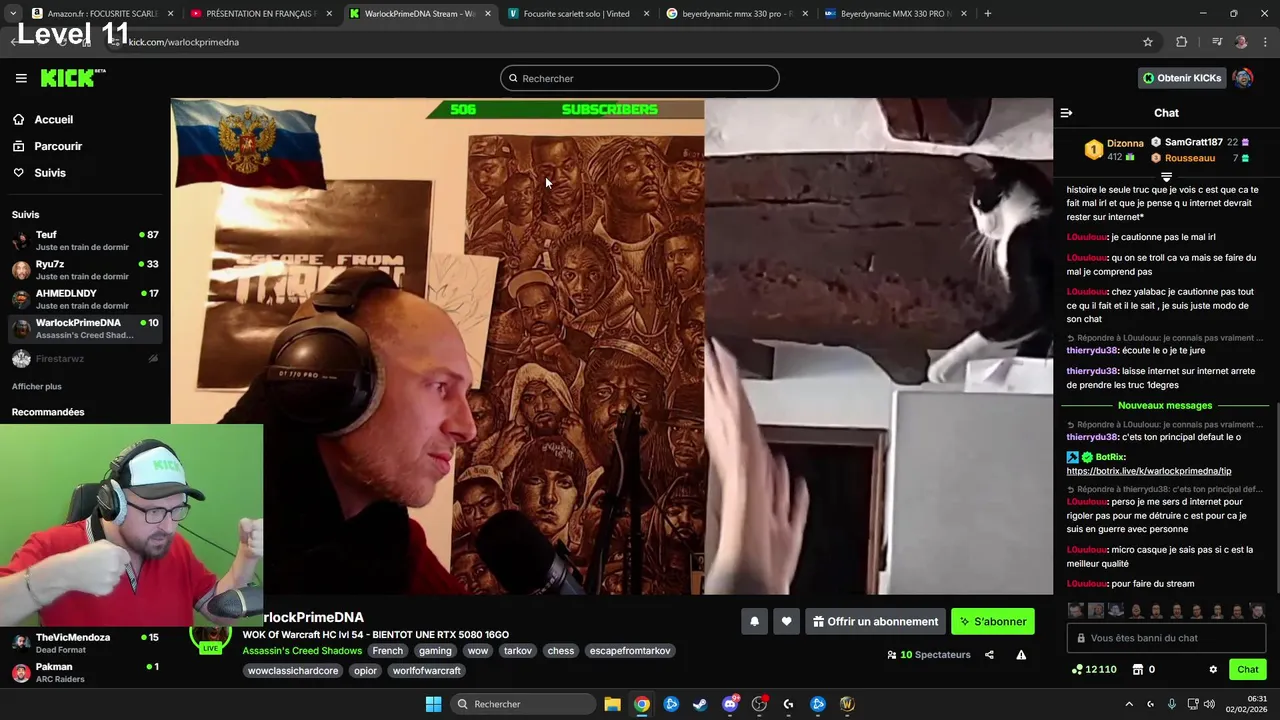1280x720 pixels.
Task: Select the wow tag
Action: pyautogui.click(x=478, y=651)
